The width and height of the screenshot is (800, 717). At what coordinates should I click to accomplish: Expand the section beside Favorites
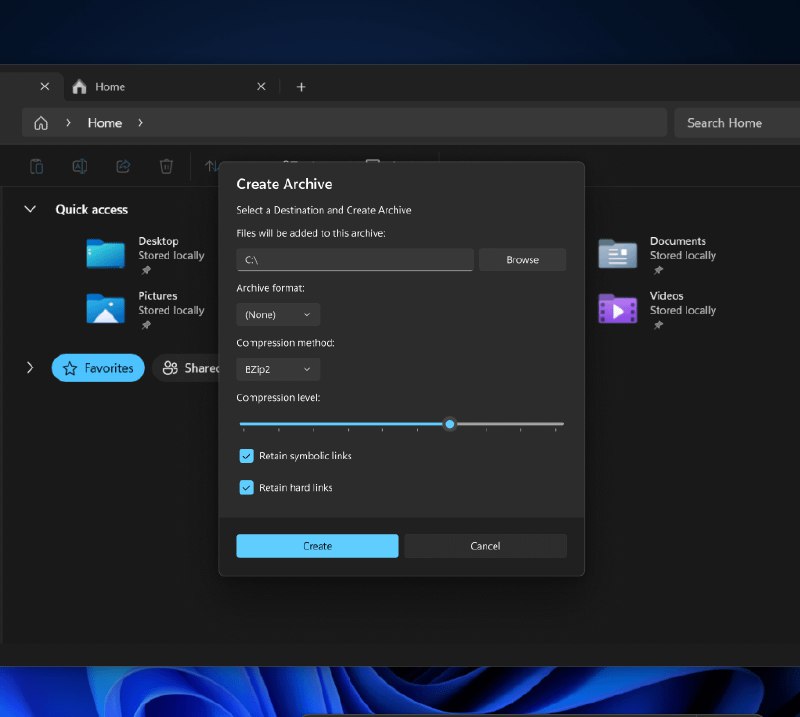30,368
